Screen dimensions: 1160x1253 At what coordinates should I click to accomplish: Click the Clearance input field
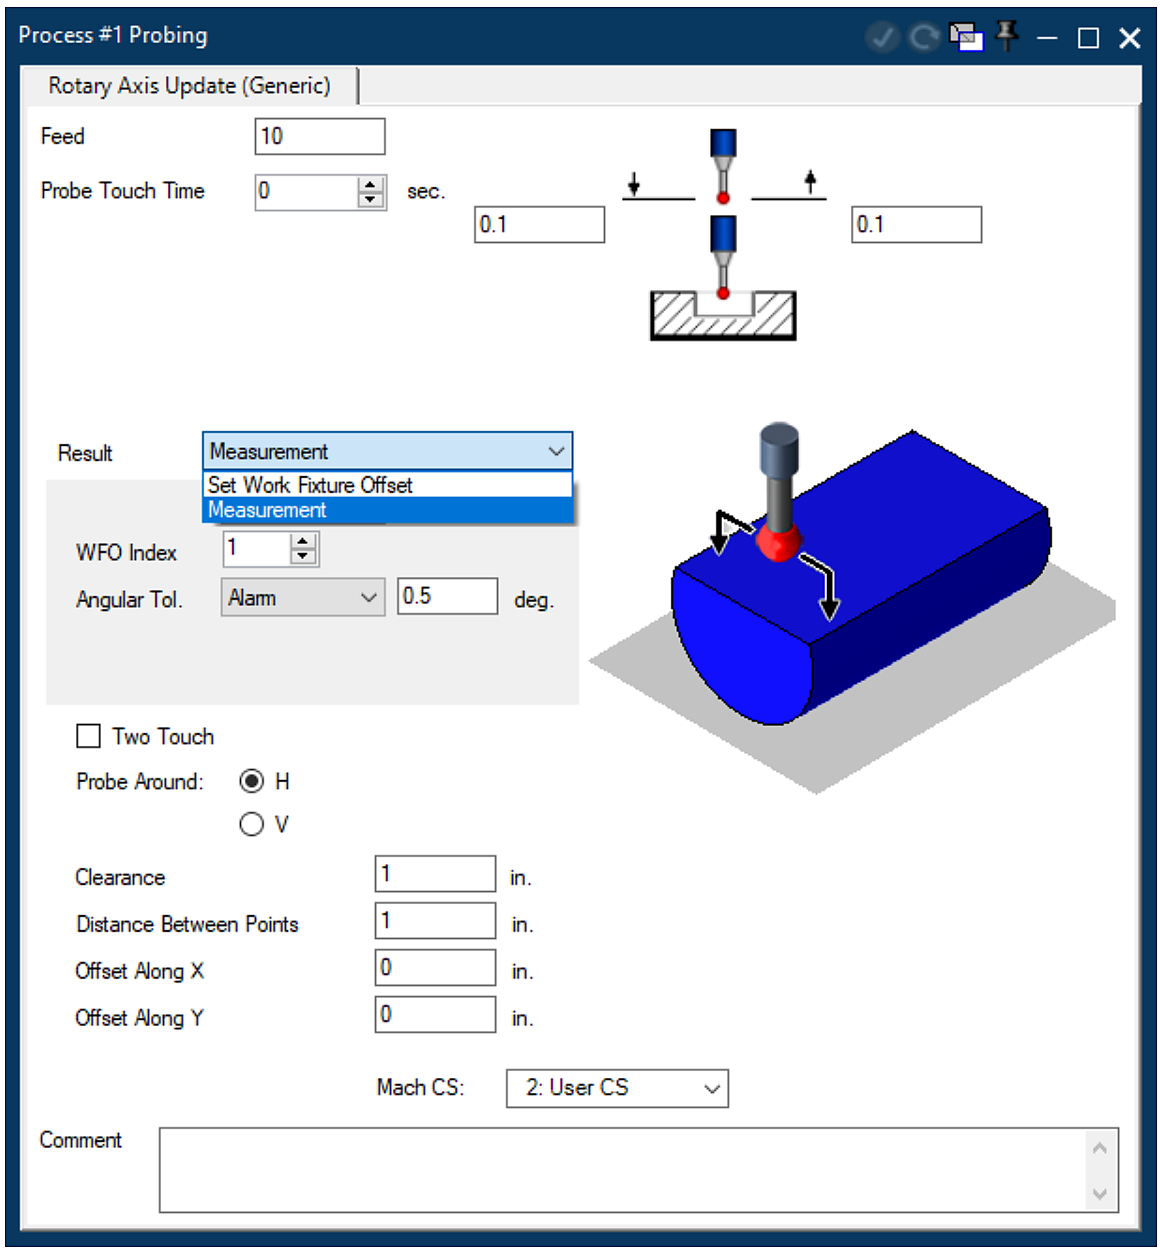[436, 874]
